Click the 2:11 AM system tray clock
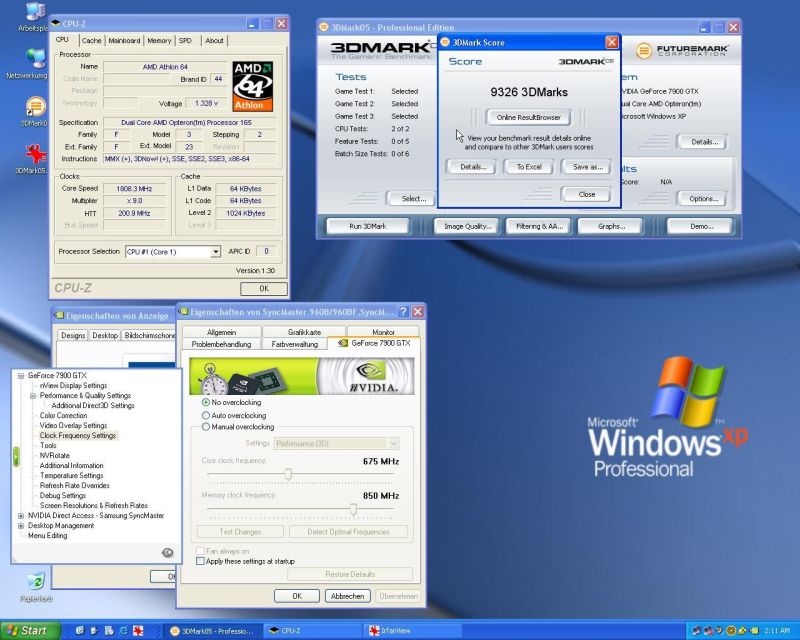 (777, 631)
